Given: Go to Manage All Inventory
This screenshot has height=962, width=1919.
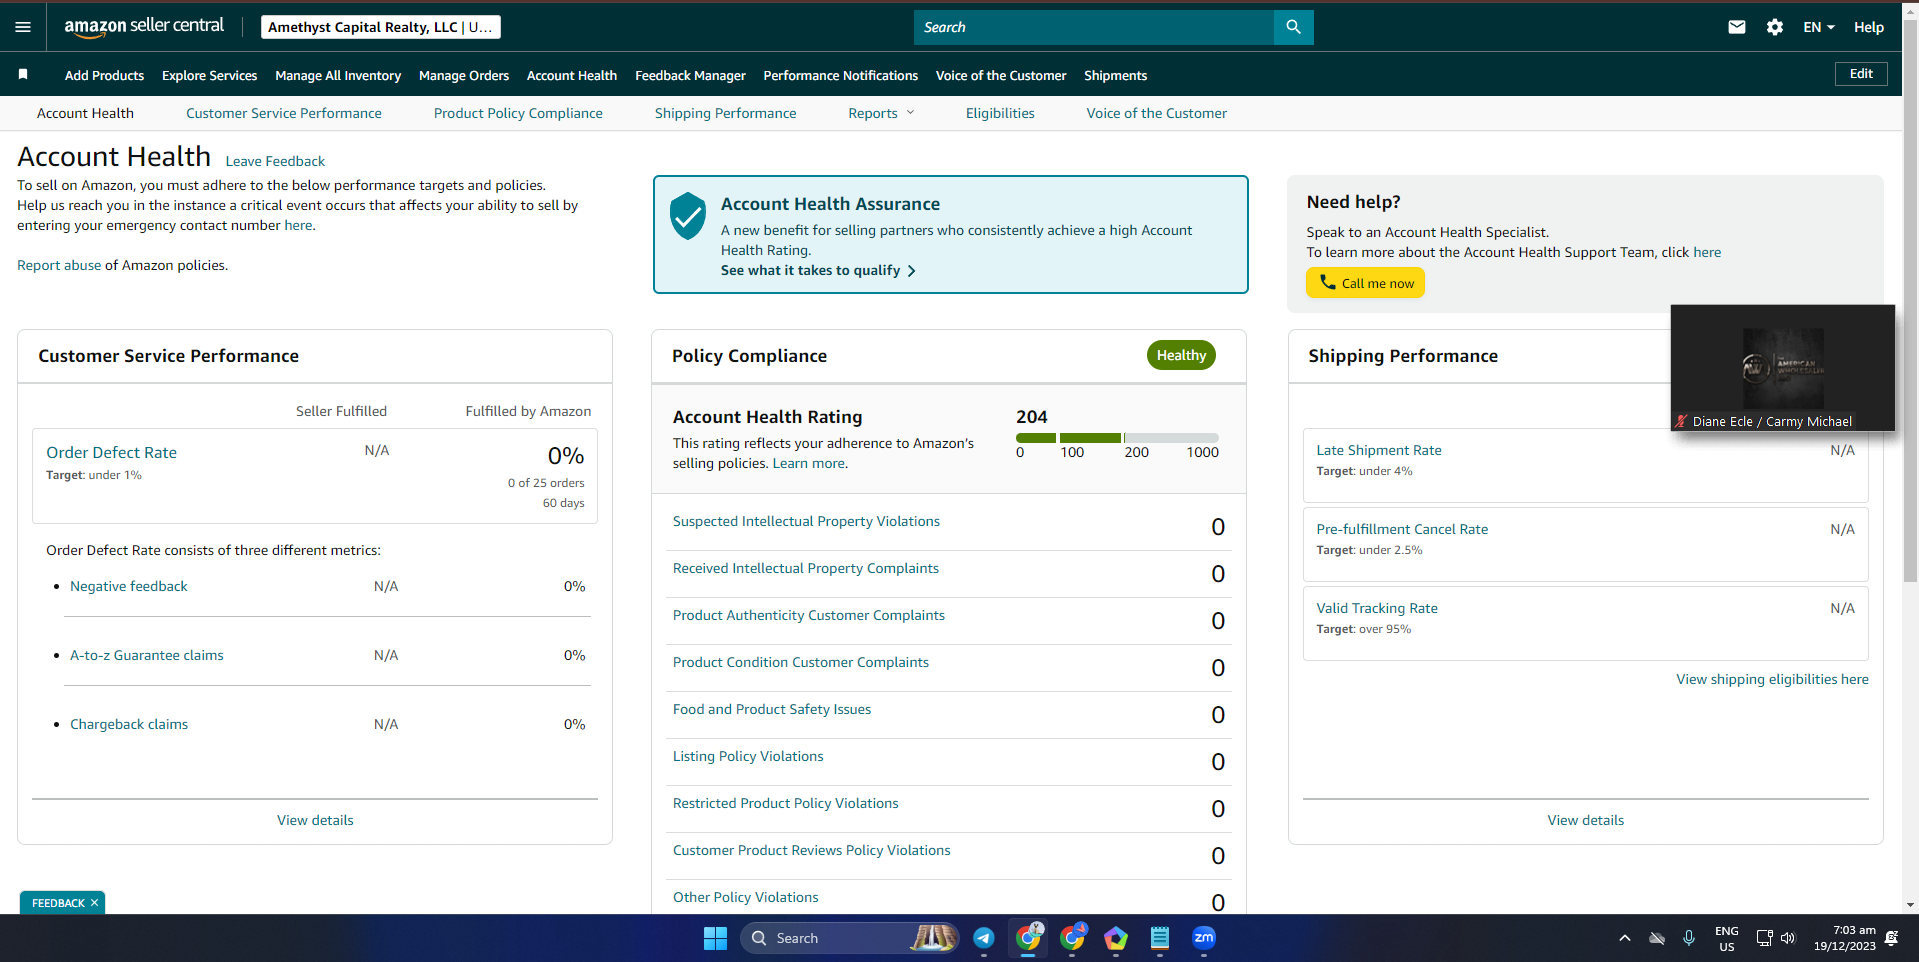Looking at the screenshot, I should click(x=338, y=75).
